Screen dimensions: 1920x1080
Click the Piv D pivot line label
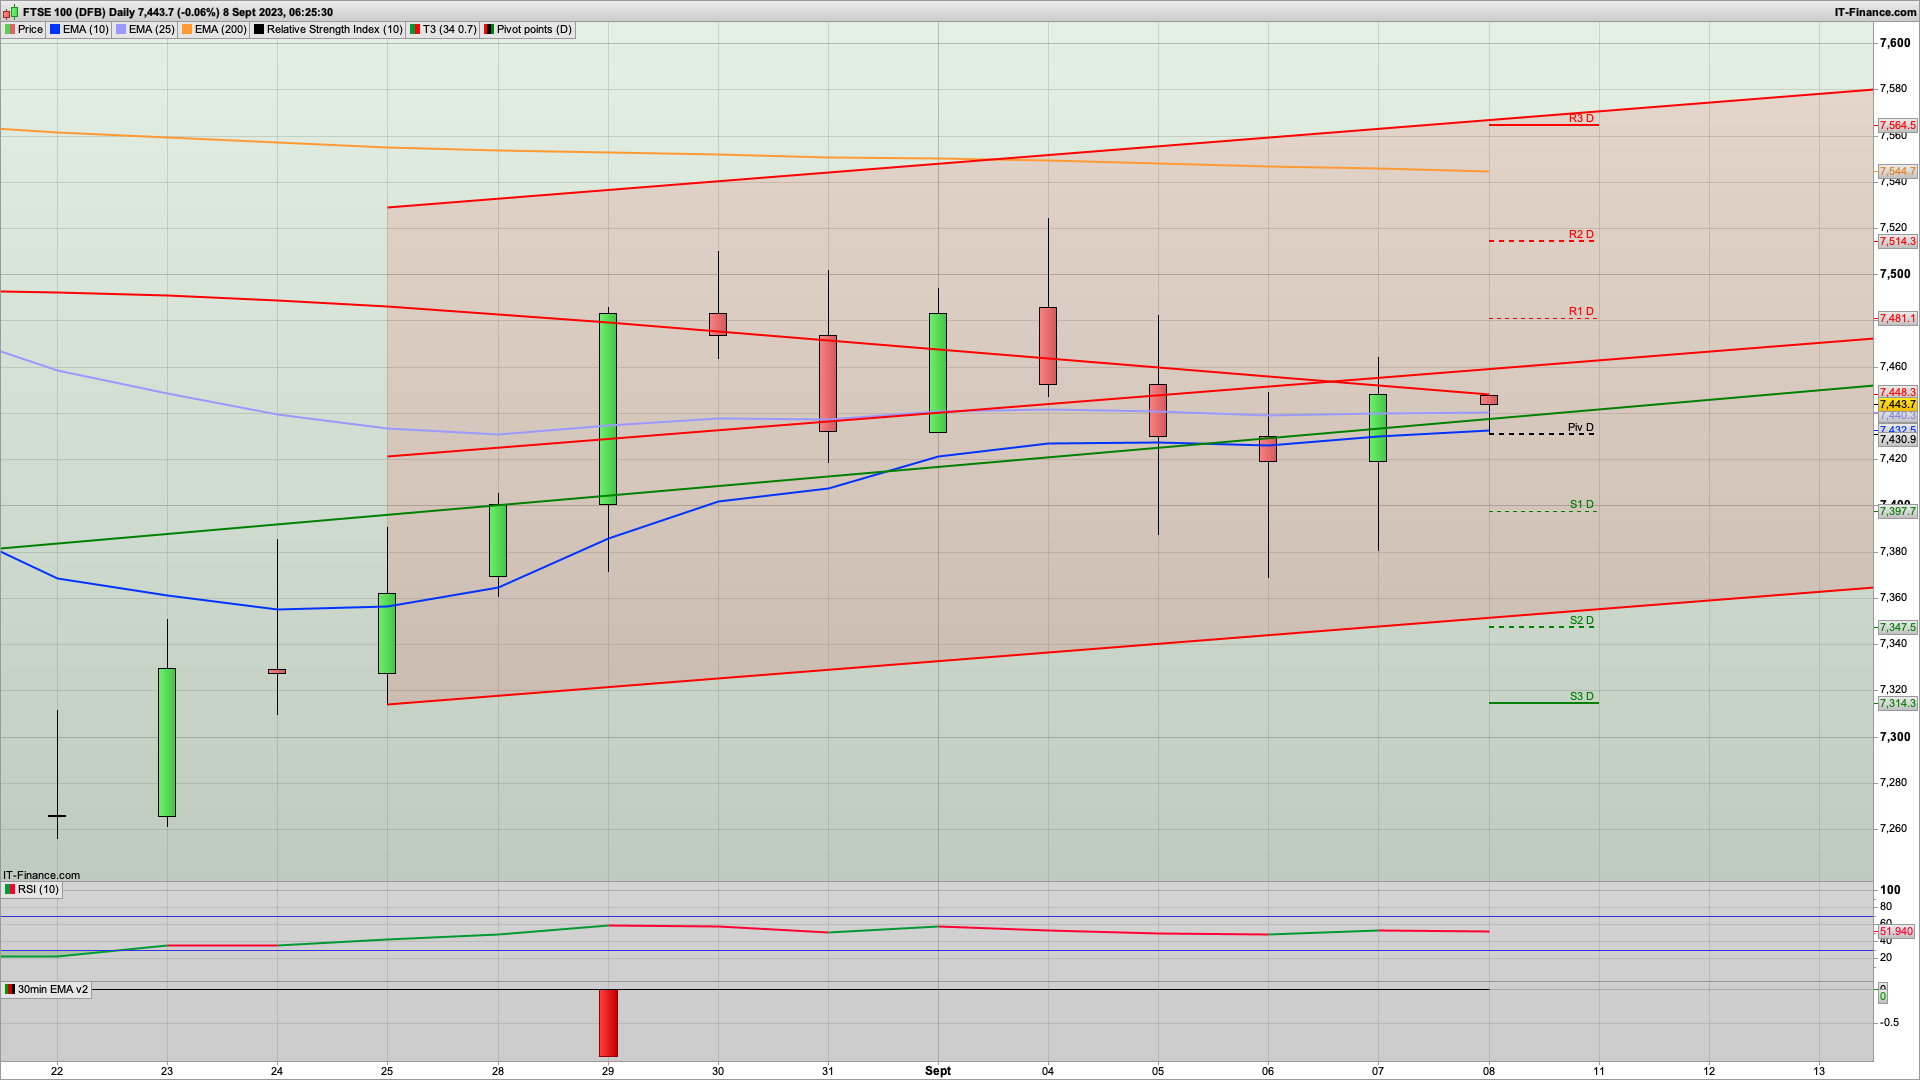click(1580, 428)
